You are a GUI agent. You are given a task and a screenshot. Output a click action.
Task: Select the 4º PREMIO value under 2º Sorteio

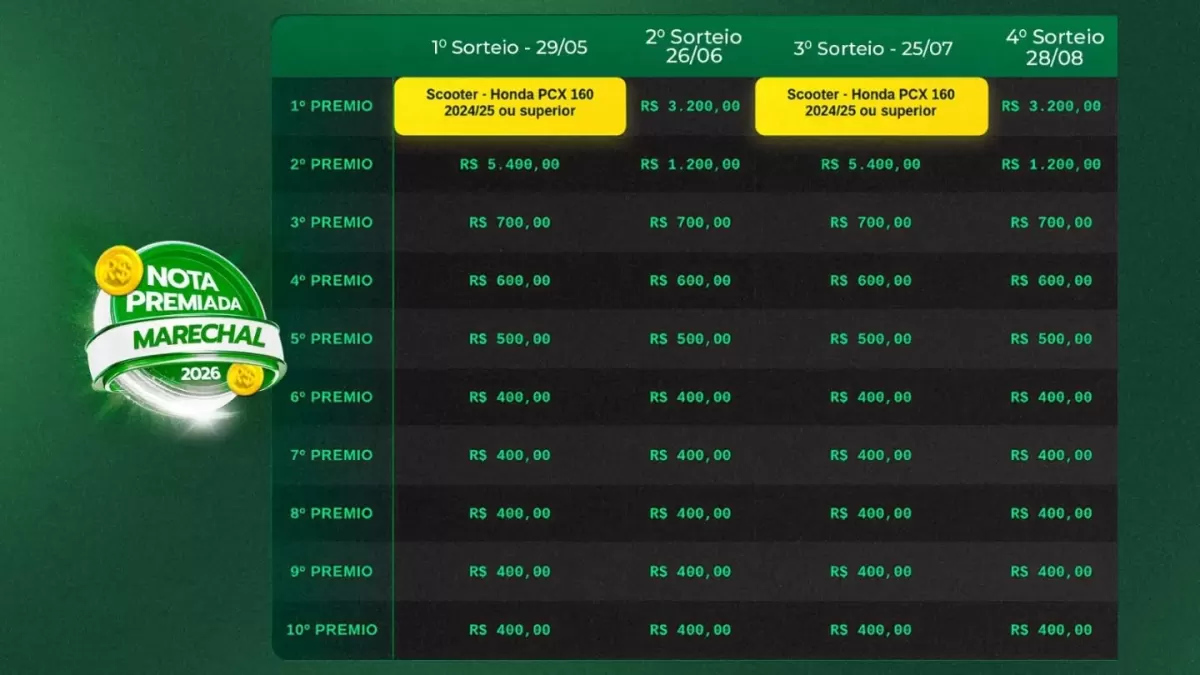coord(690,280)
